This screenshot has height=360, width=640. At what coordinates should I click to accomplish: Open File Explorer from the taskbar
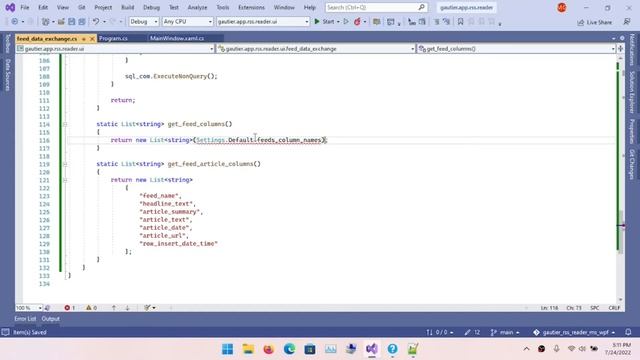(248, 349)
